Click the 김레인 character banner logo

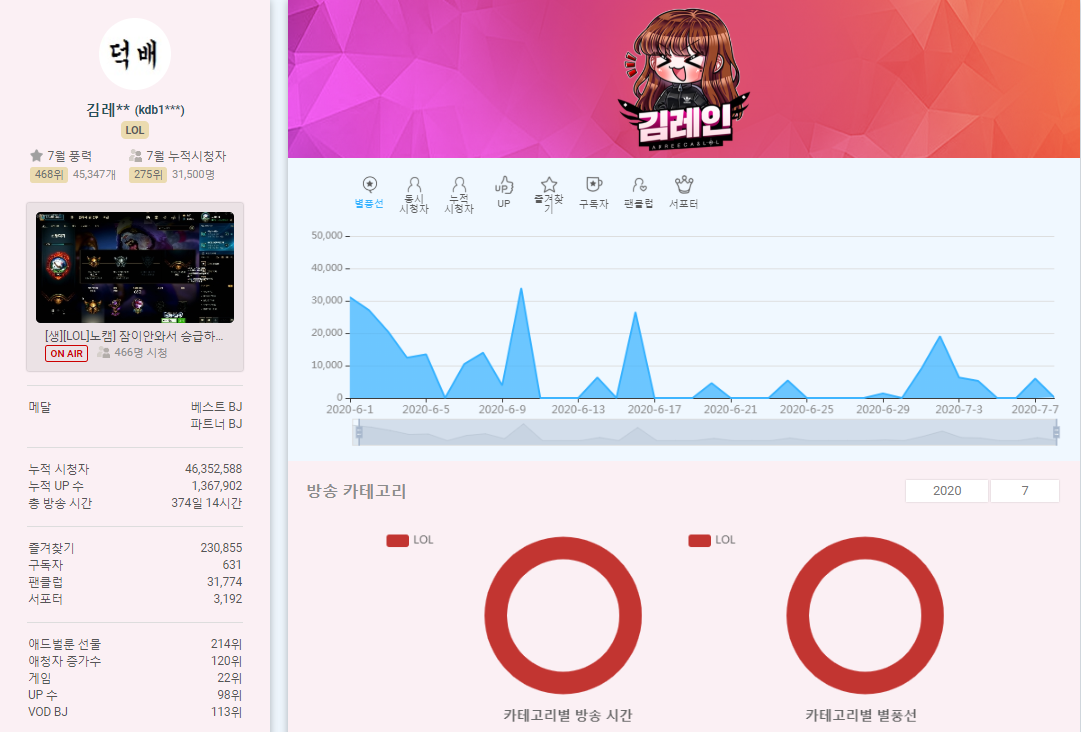point(685,78)
